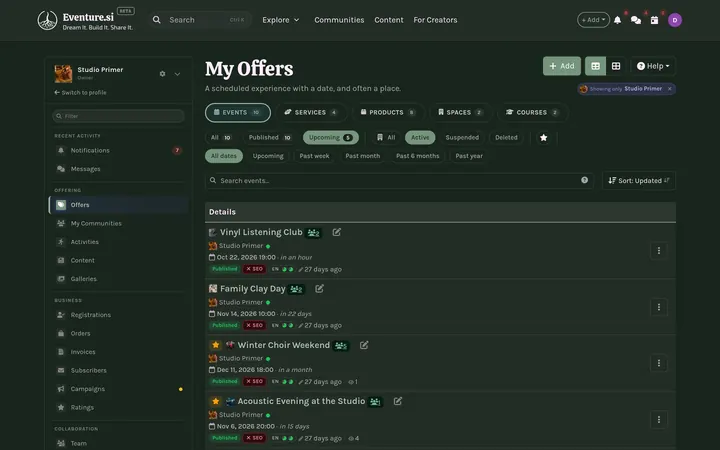Click the purple D user avatar

[675, 20]
